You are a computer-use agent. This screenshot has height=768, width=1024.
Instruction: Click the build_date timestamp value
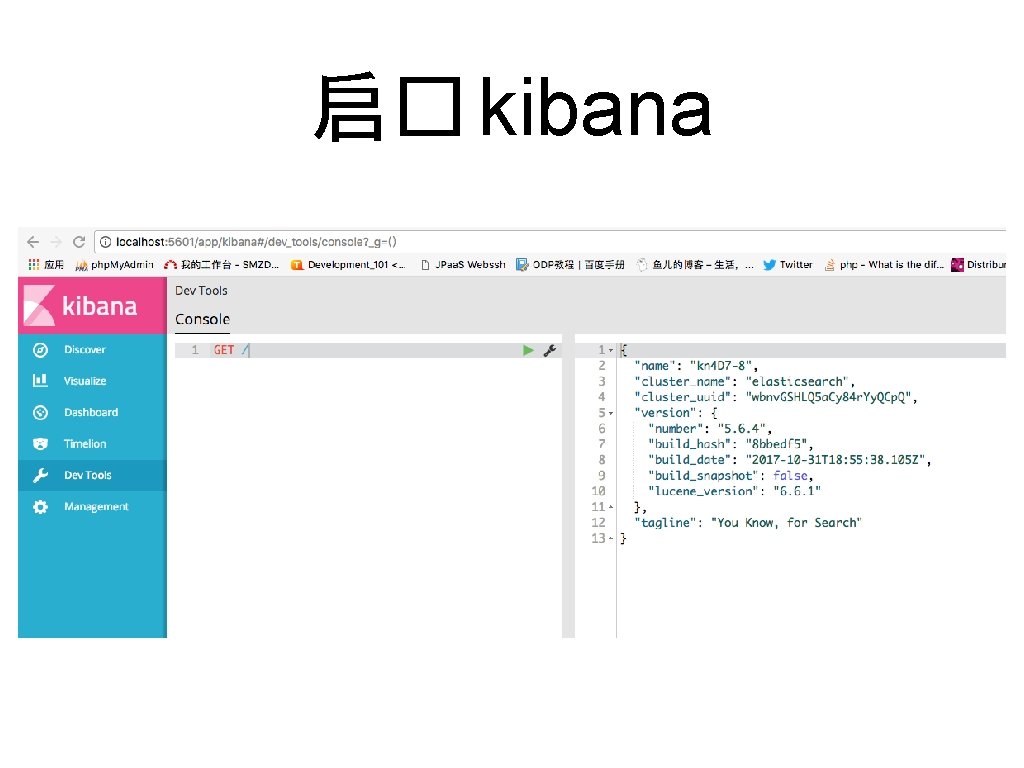(835, 460)
